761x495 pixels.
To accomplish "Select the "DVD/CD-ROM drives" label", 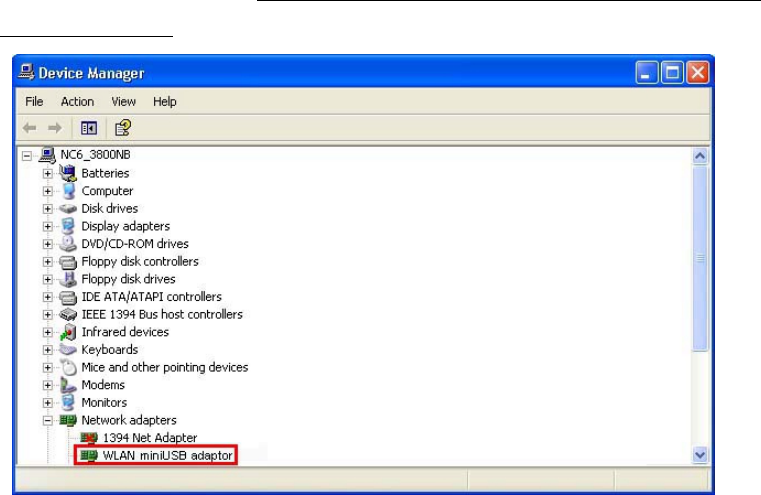I will click(x=134, y=244).
